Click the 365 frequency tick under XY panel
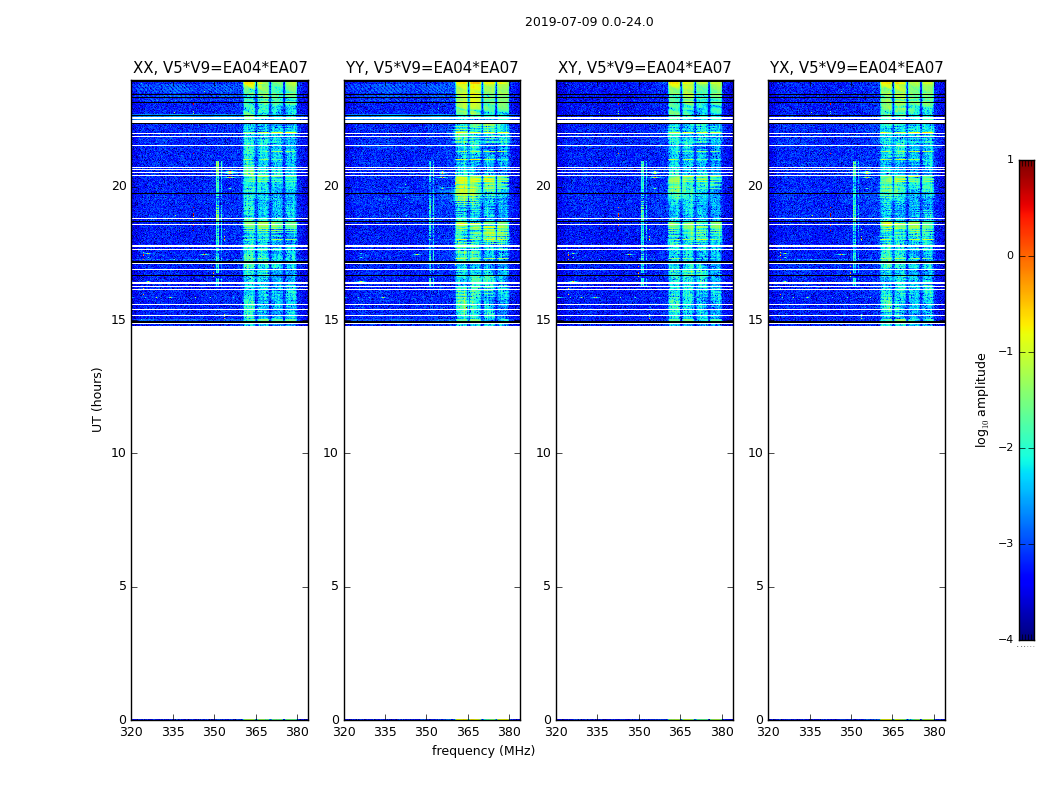 pyautogui.click(x=680, y=732)
